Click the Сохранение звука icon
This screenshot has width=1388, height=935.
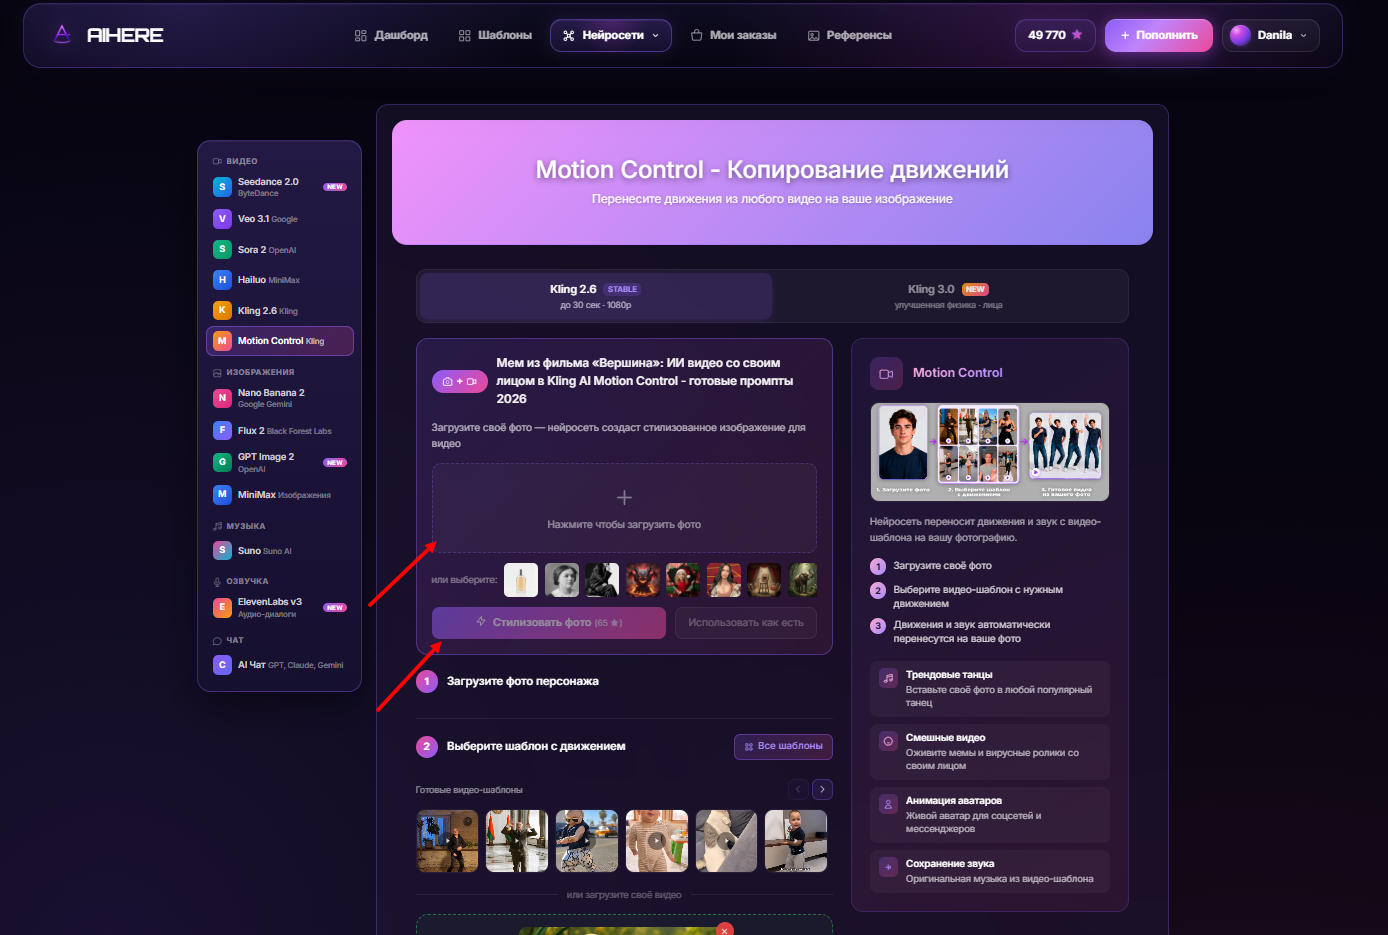[x=888, y=867]
